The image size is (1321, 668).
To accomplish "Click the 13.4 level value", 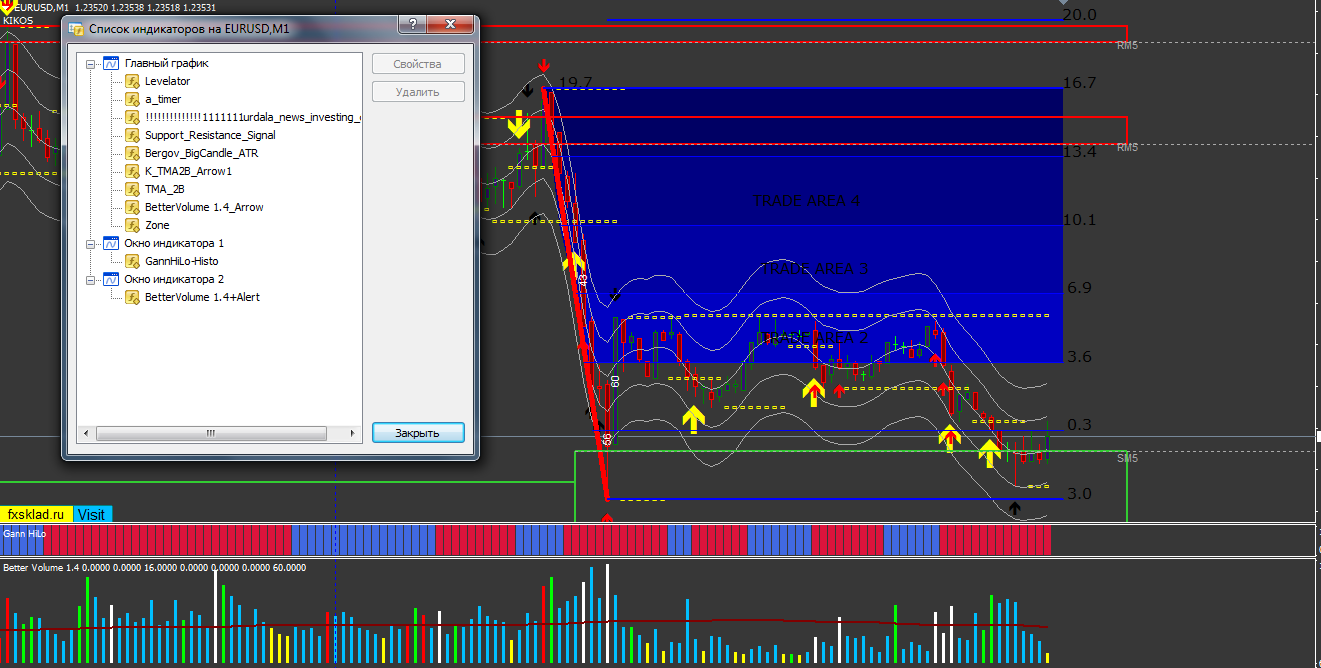I will click(x=1080, y=152).
